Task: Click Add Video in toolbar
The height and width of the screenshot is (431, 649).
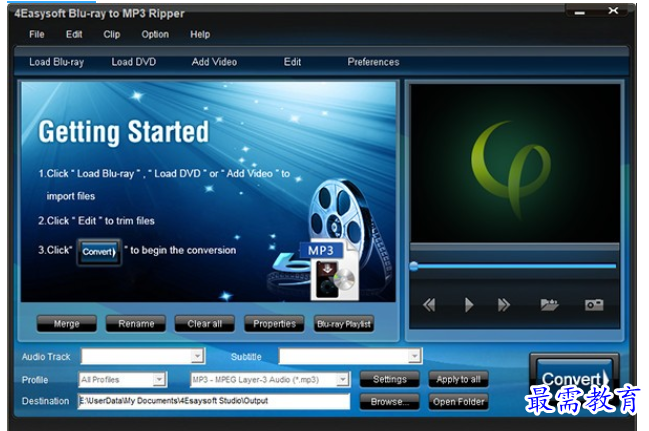Action: click(x=214, y=62)
